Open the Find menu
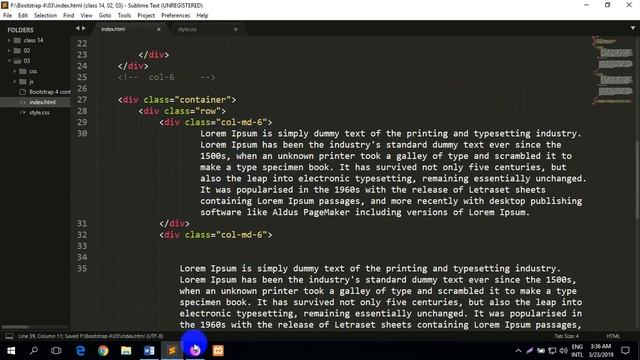The height and width of the screenshot is (360, 640). (69, 16)
